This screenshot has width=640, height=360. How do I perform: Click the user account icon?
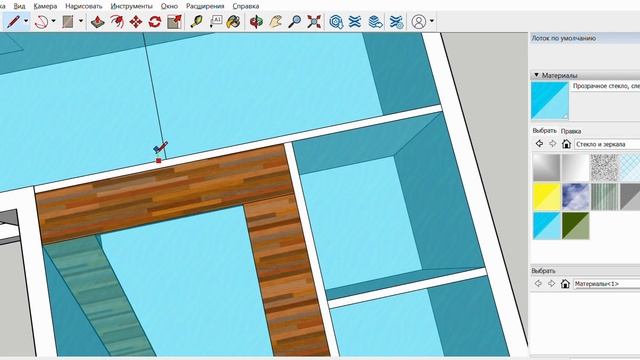pyautogui.click(x=419, y=21)
